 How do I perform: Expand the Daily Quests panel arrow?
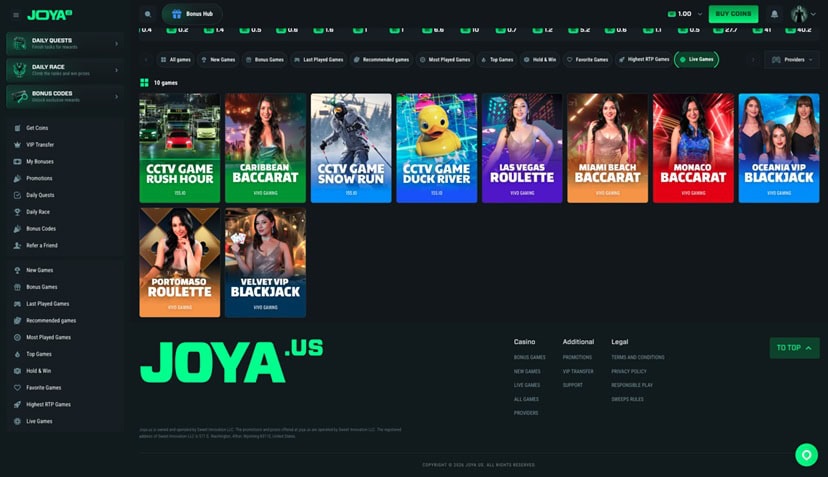pyautogui.click(x=117, y=44)
